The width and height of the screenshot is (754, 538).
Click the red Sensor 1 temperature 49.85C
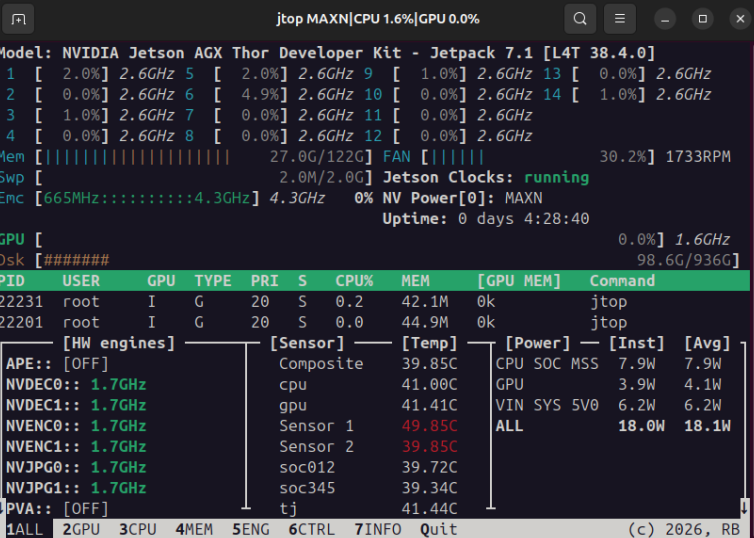coord(429,425)
